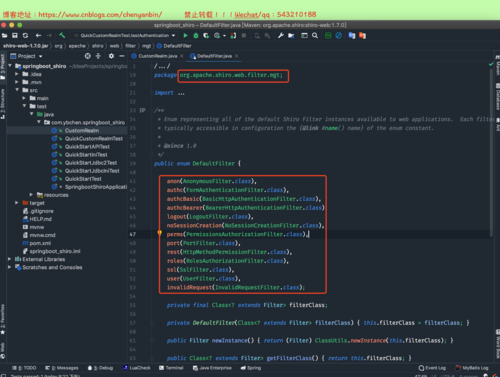Click the expand/collapse all icon in Project panel
Viewport: 500px width, 377px height.
98,56
